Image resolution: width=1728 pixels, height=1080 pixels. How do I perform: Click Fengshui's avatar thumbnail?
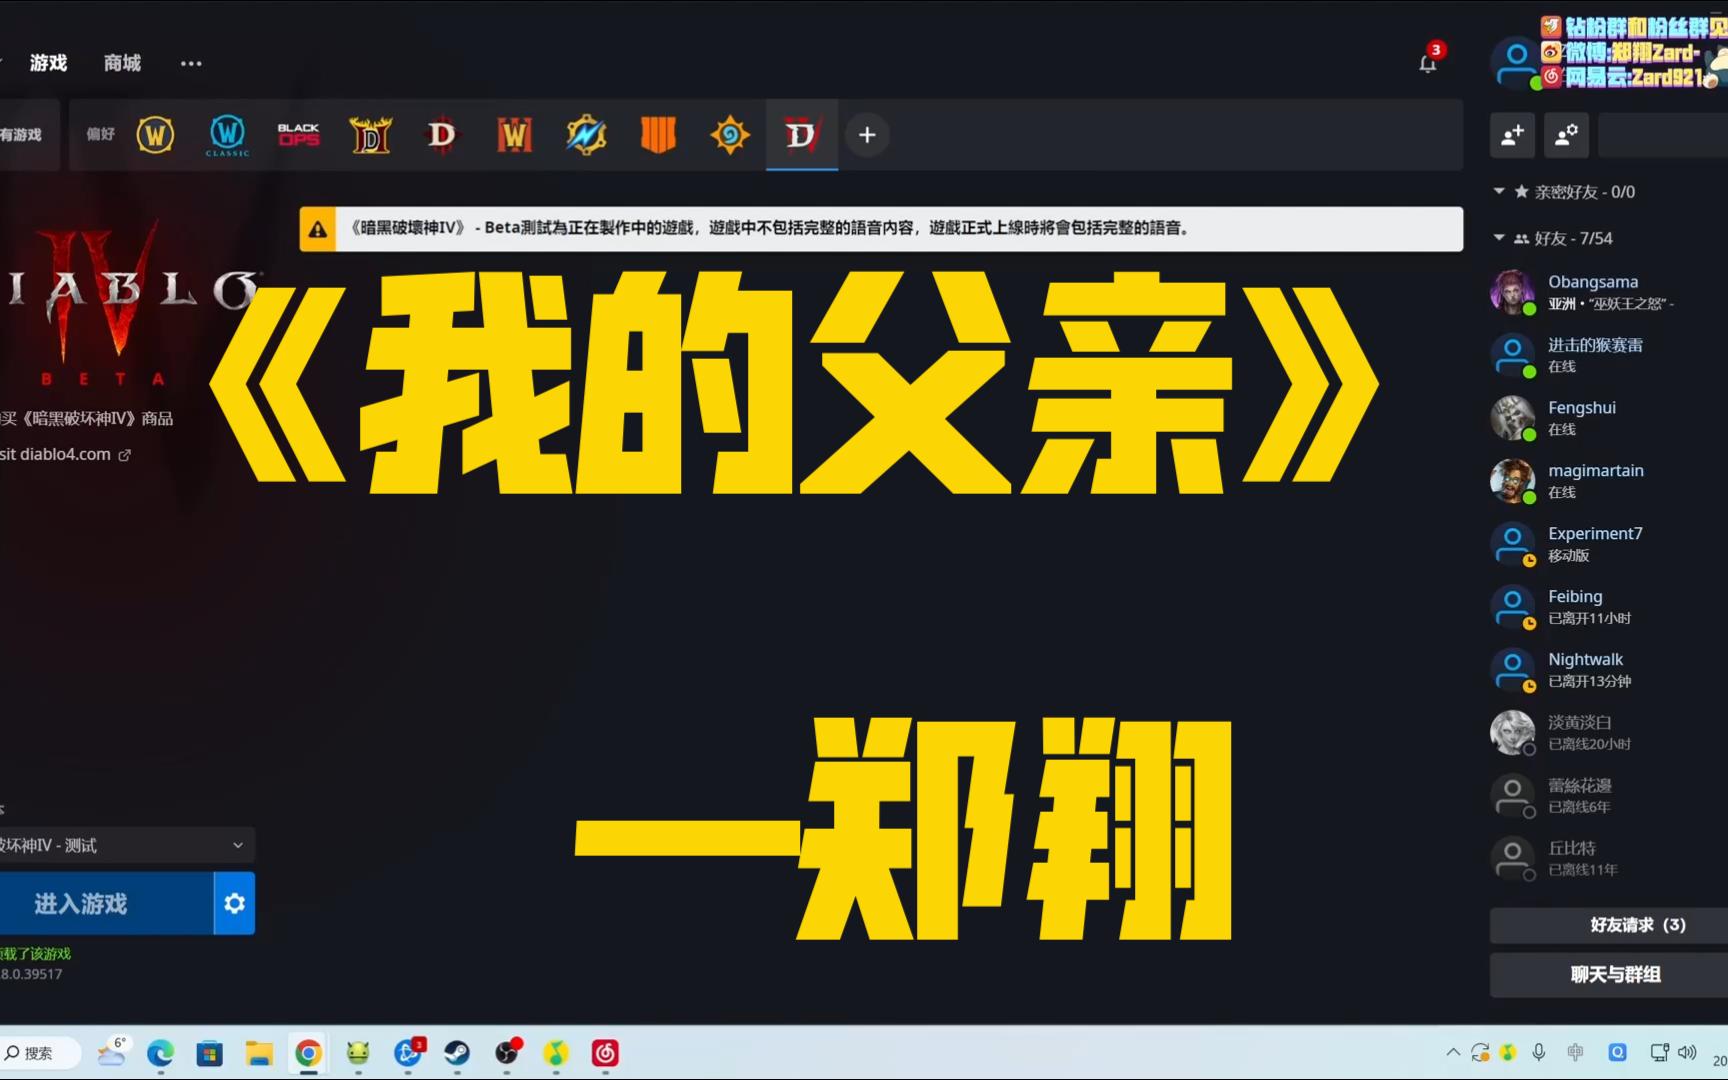(1512, 418)
